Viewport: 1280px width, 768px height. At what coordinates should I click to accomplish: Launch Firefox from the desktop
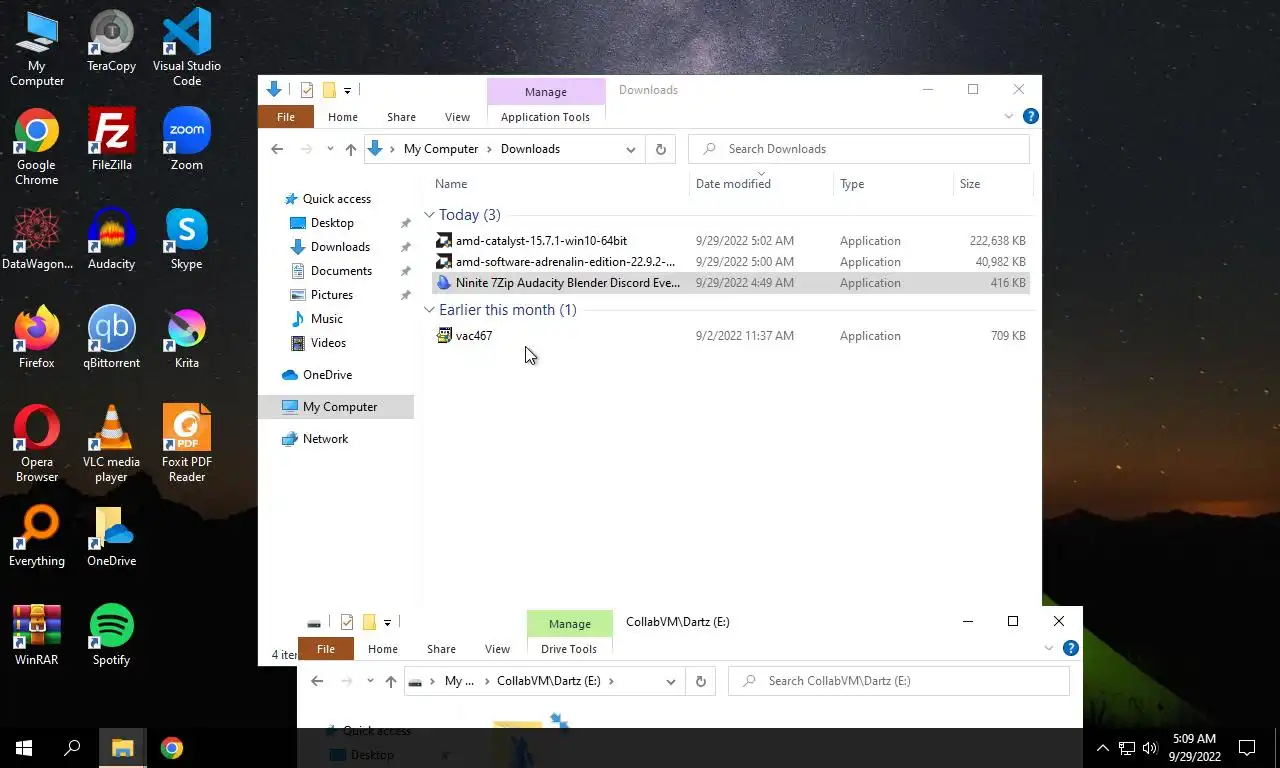point(37,337)
